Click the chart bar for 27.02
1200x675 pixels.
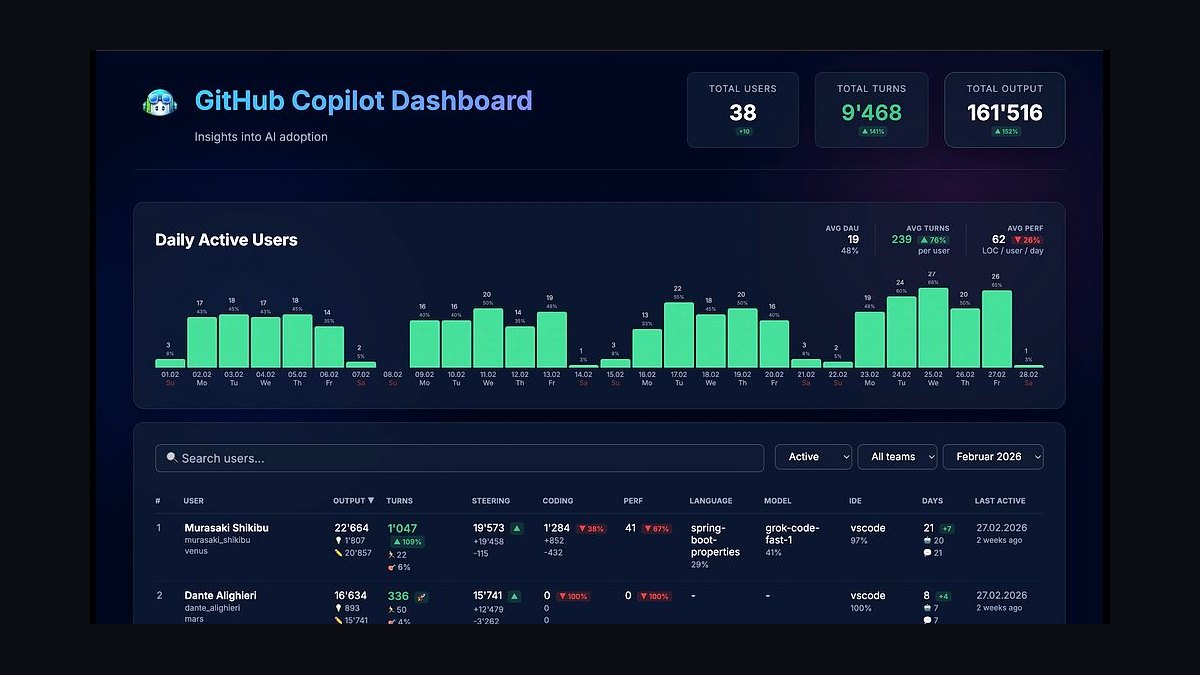(x=997, y=329)
